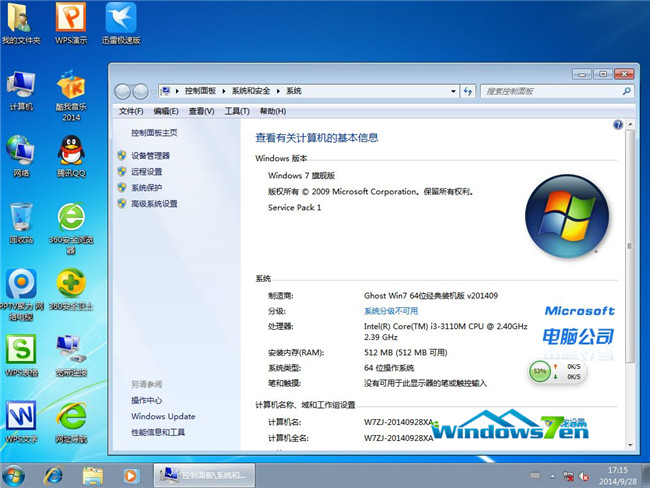
Task: Show hidden tray icons arrow
Action: point(553,476)
